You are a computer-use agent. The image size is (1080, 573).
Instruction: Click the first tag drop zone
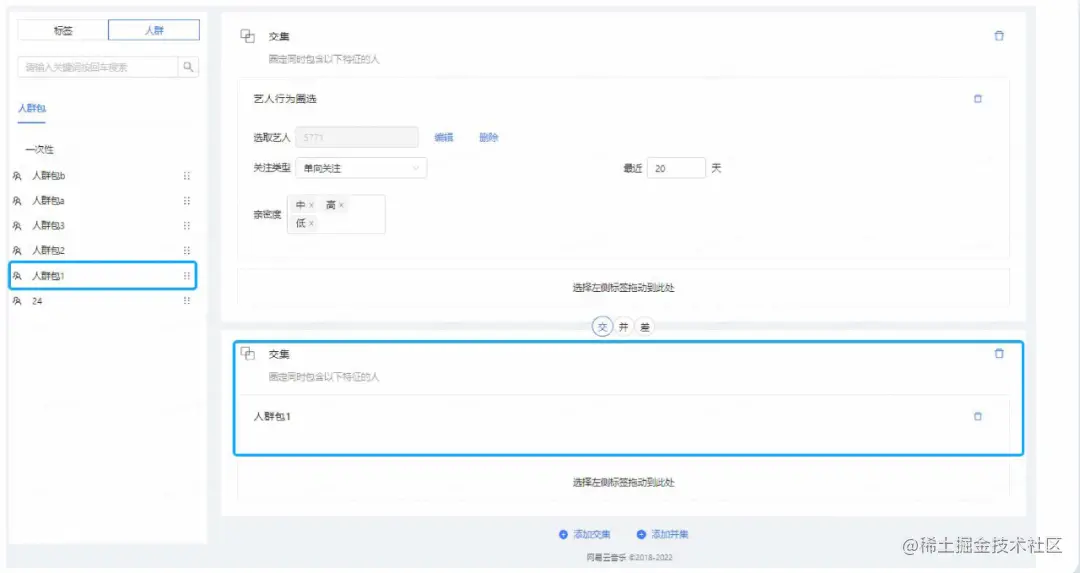pyautogui.click(x=623, y=288)
